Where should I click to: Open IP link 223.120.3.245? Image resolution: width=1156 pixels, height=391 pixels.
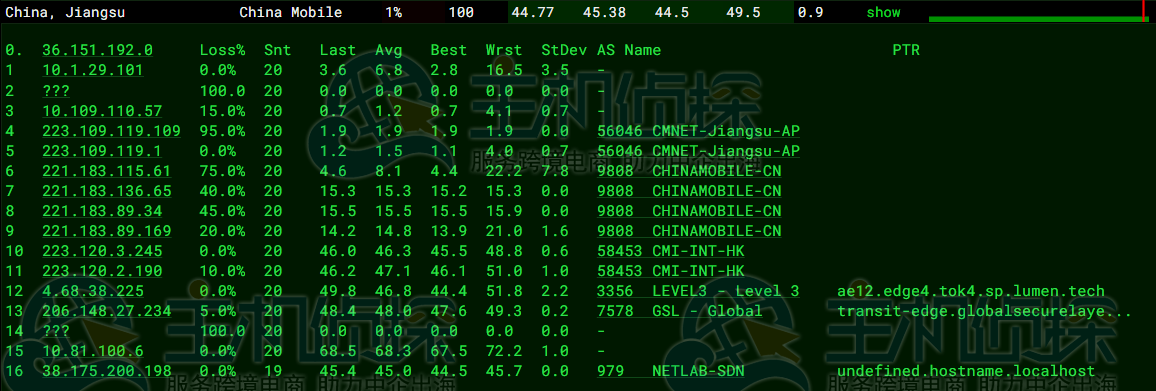(x=102, y=251)
